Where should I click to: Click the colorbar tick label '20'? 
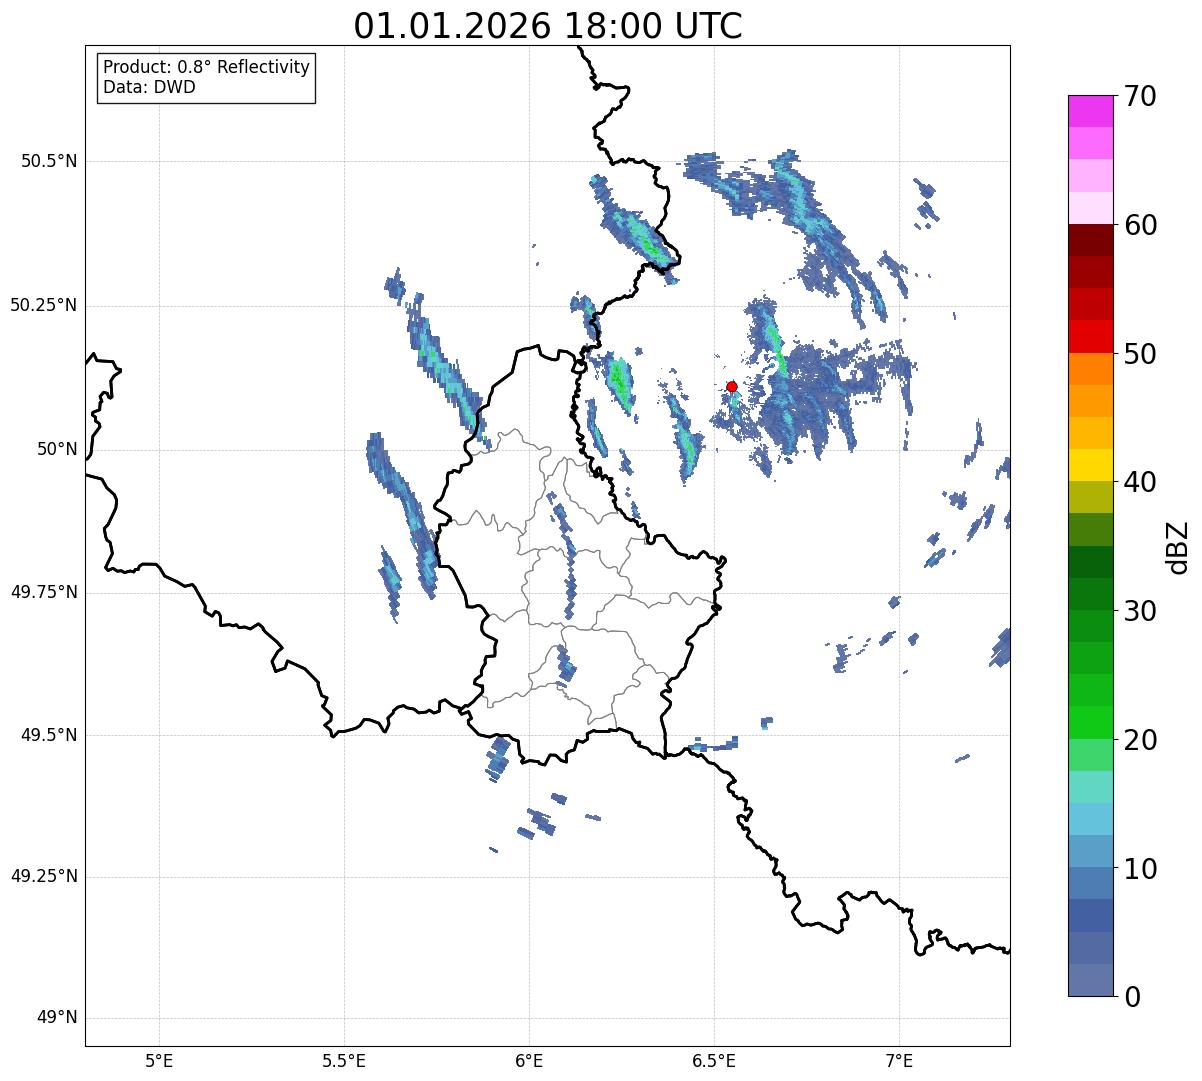tap(1140, 740)
